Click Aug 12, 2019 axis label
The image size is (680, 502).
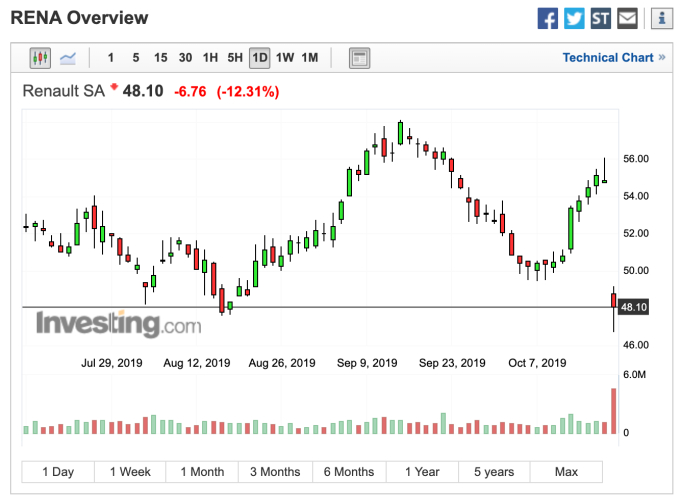click(196, 363)
